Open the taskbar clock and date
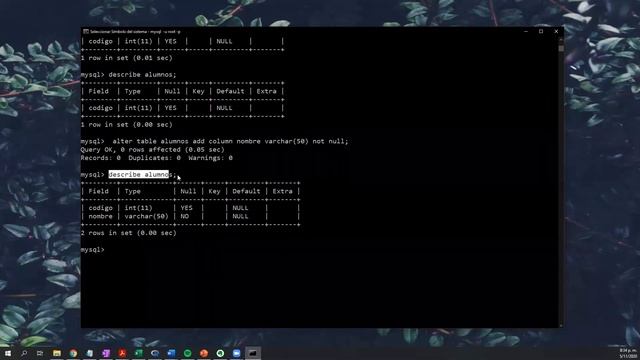 628,353
